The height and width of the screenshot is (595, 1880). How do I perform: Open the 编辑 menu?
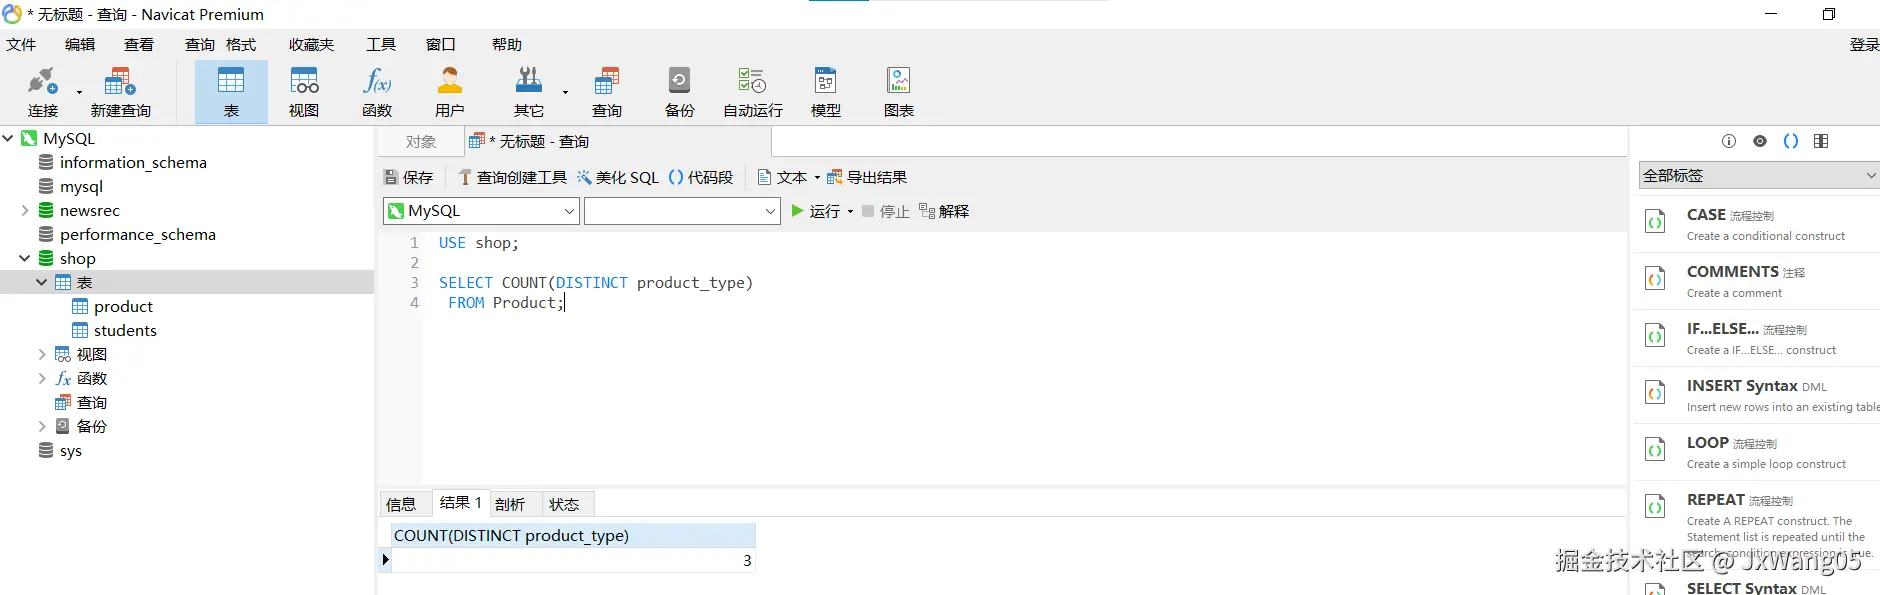[x=80, y=45]
